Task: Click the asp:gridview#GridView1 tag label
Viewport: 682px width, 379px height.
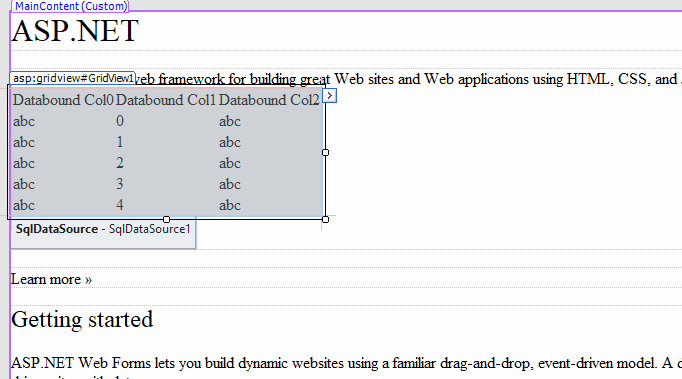Action: coord(73,78)
